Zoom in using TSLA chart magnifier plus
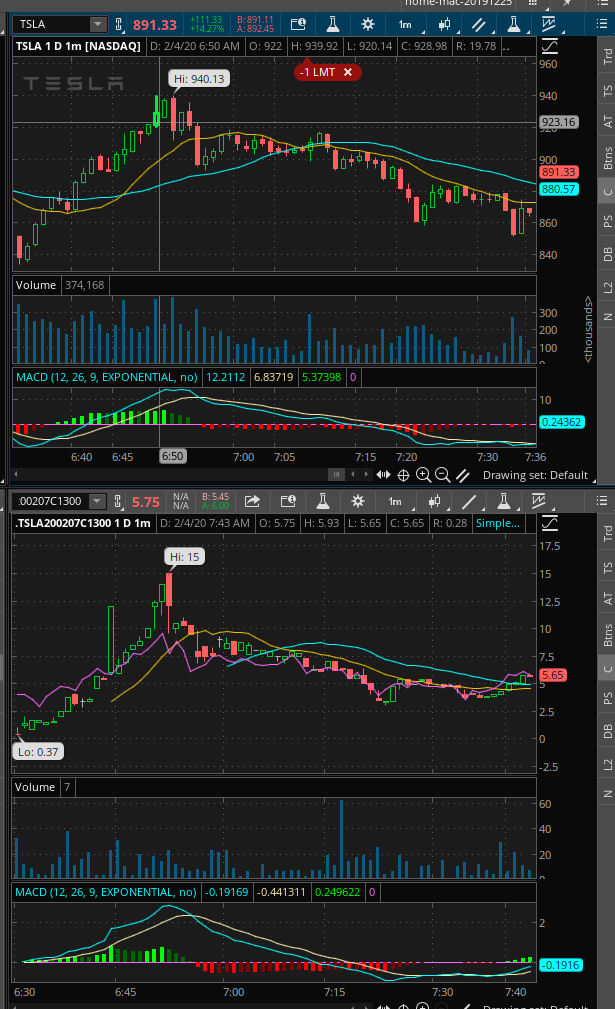Screen dimensions: 615x1009 423,475
